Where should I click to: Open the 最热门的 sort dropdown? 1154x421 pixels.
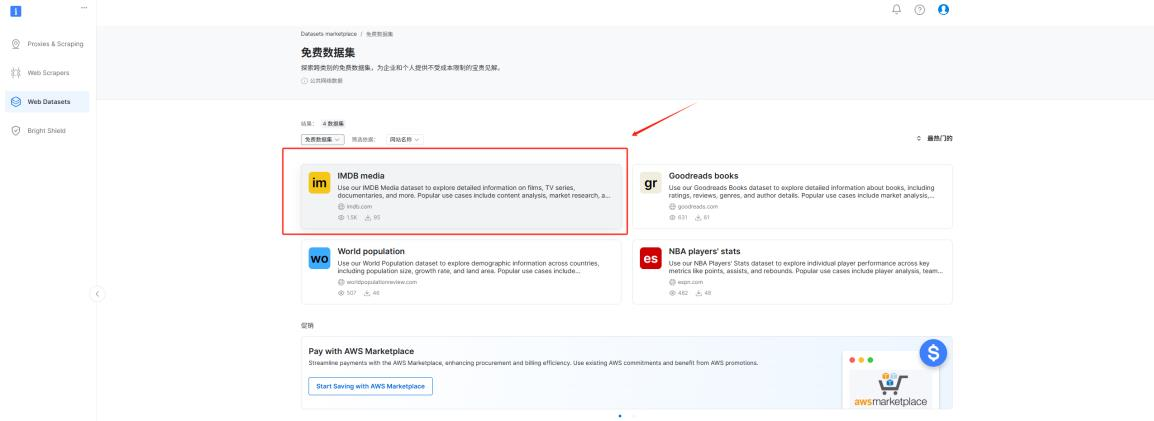coord(935,138)
